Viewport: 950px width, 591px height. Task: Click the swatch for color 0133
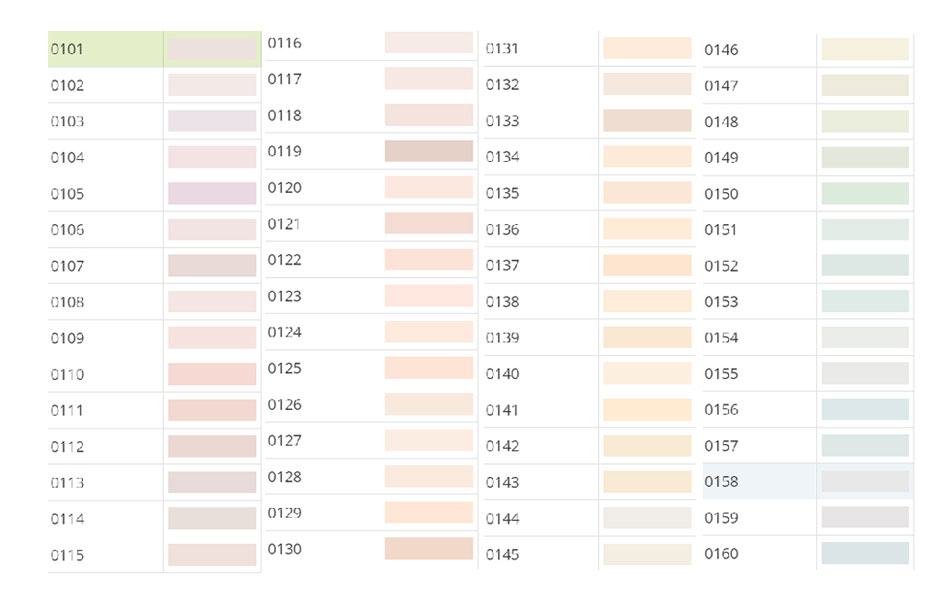point(647,121)
